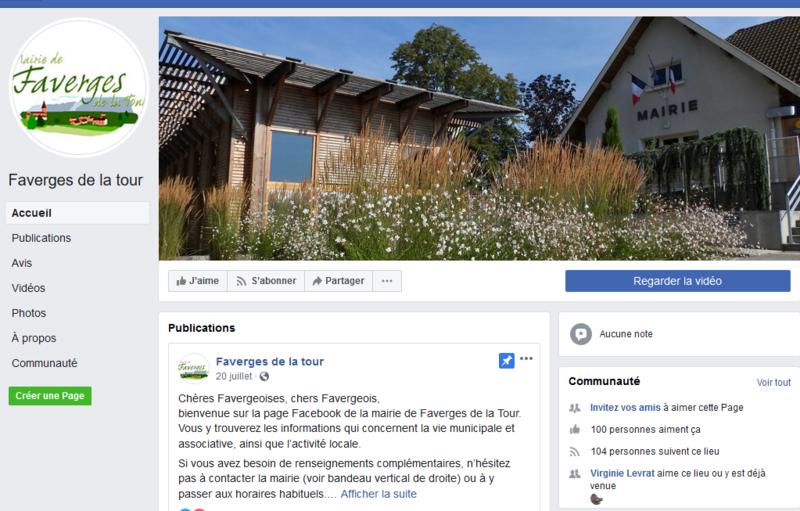
Task: Follow the Voir tout link in Communauté
Action: [773, 382]
